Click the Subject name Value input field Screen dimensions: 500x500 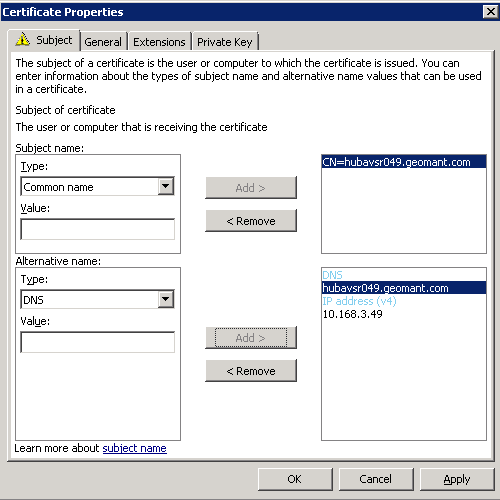point(98,229)
